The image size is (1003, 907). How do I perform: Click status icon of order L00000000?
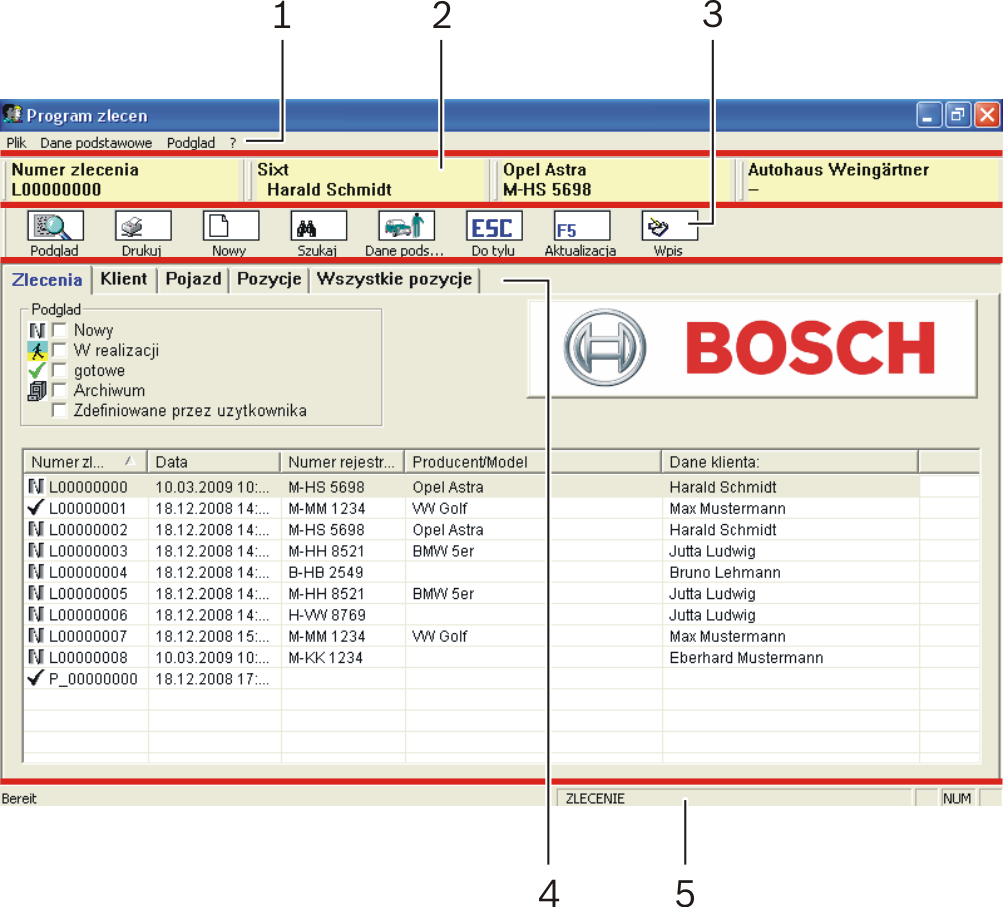coord(36,486)
